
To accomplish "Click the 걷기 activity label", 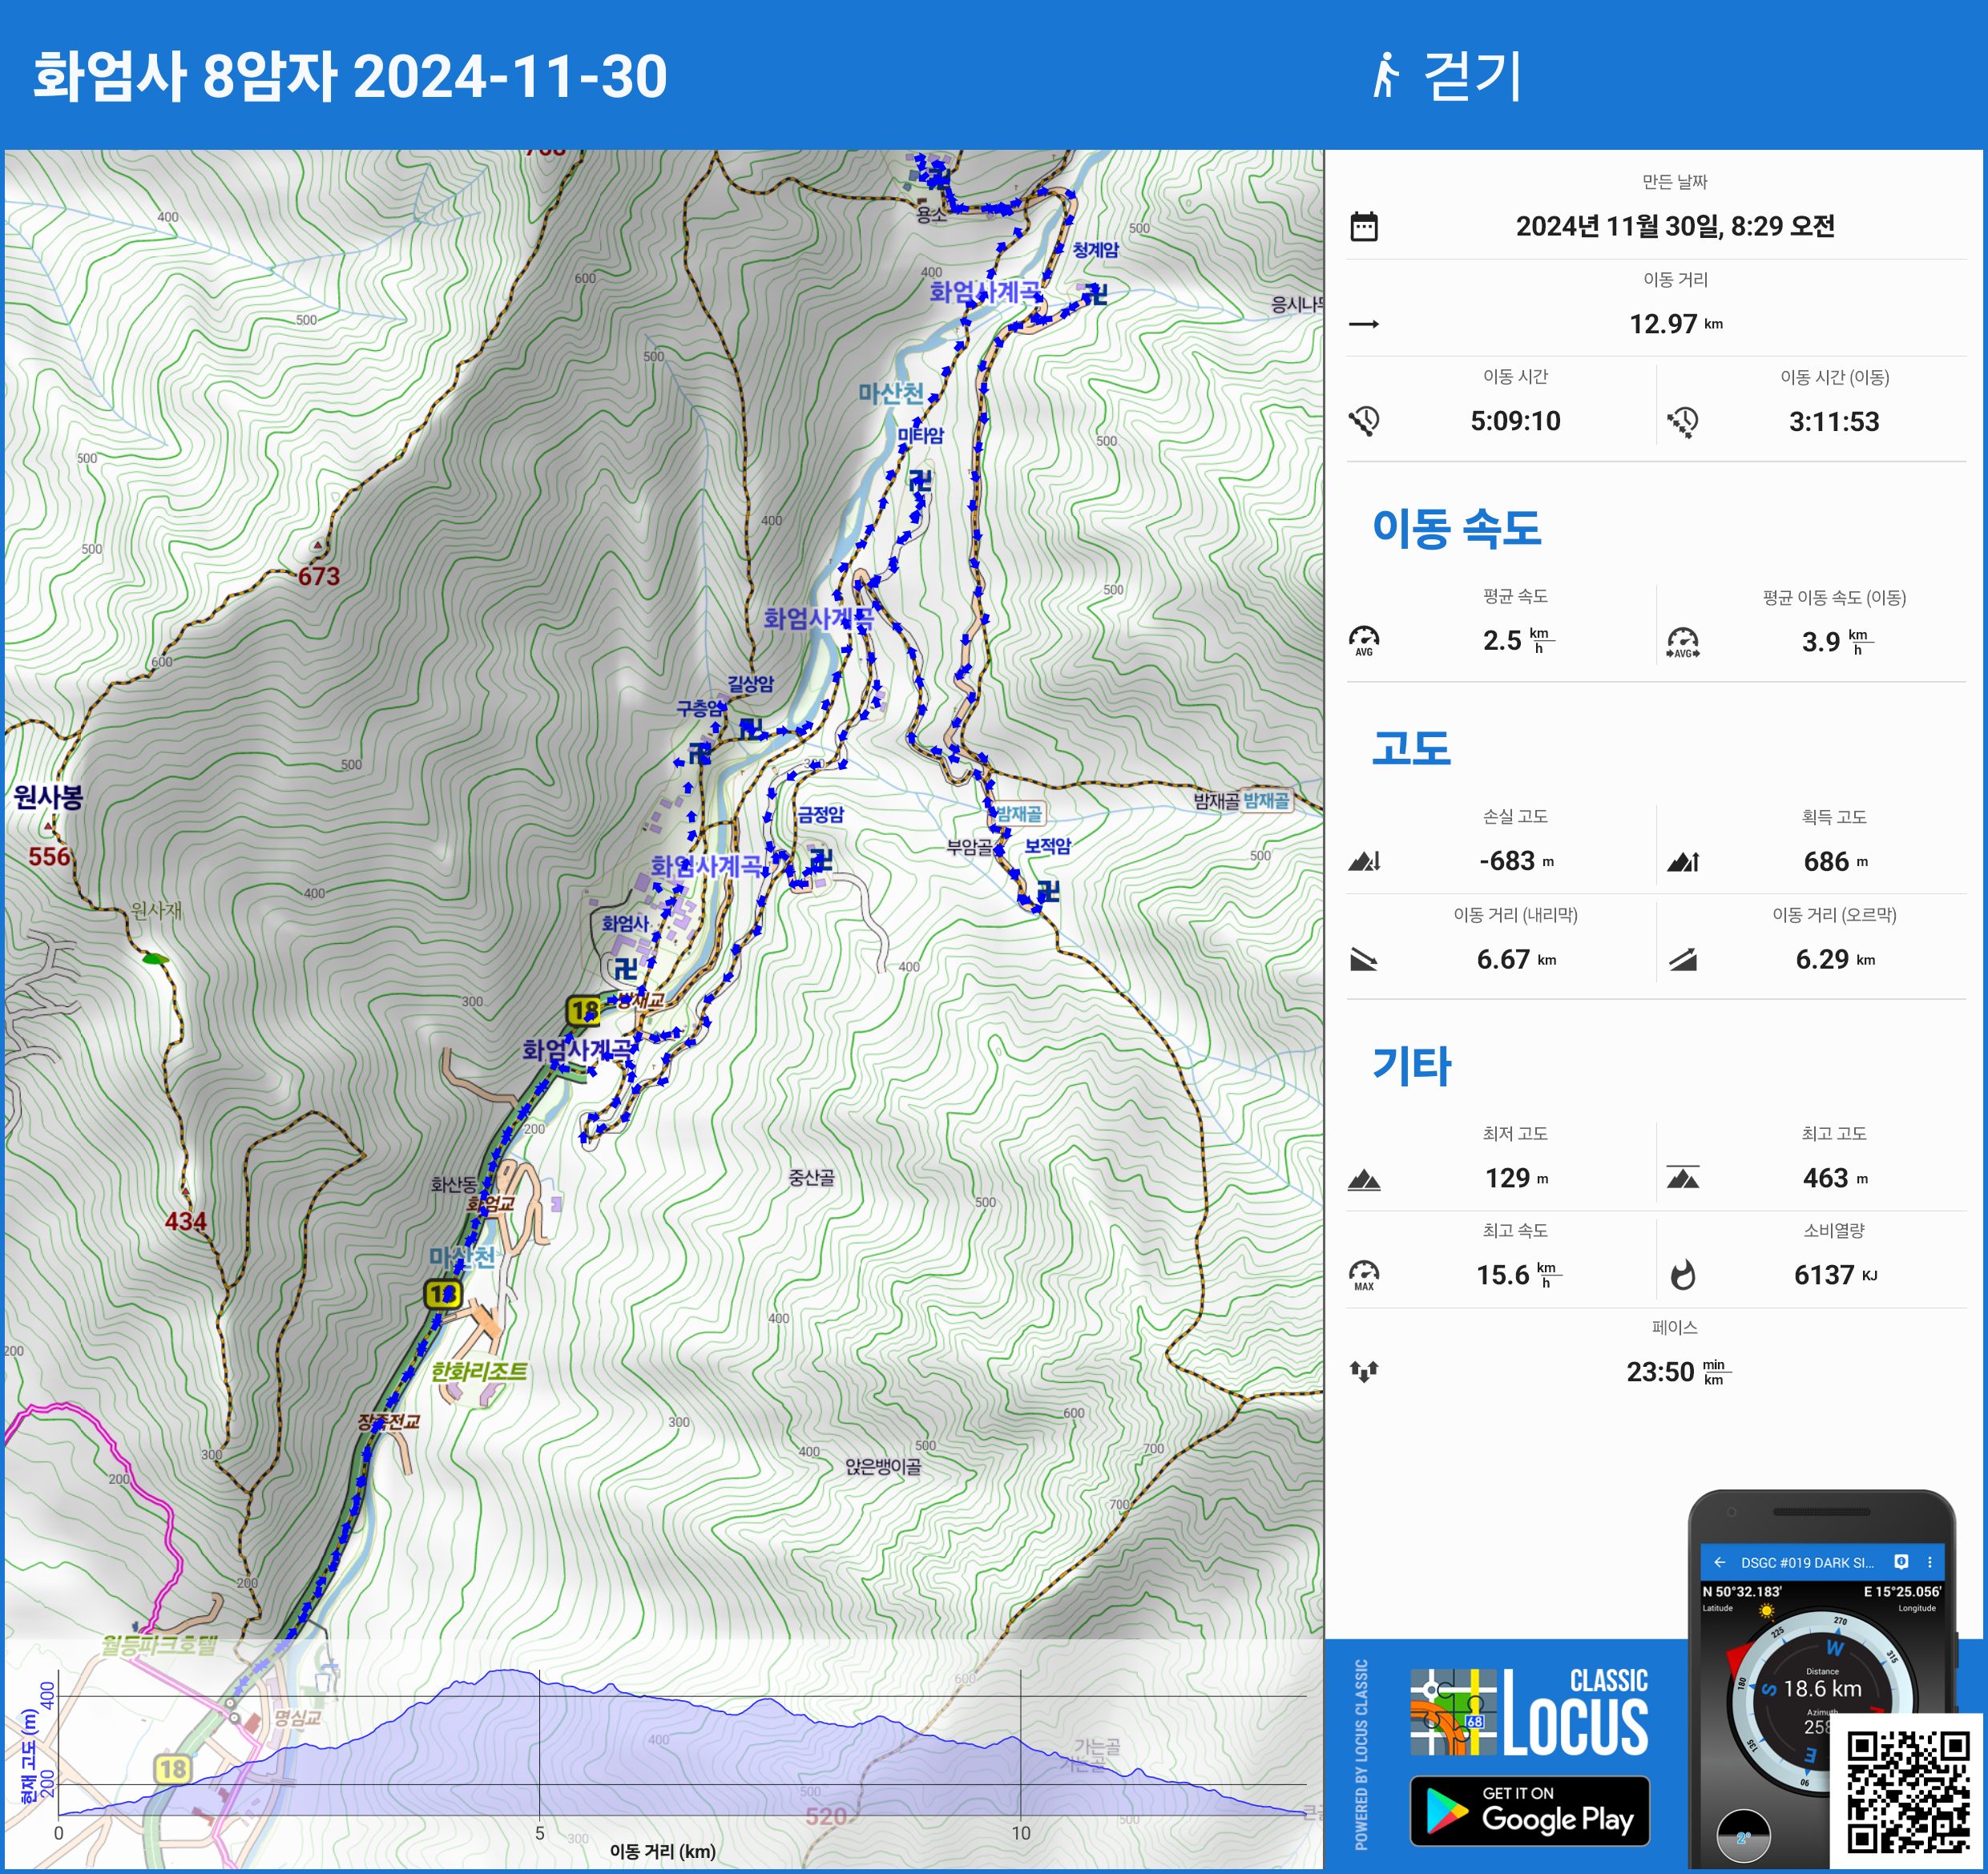I will 1473,76.
